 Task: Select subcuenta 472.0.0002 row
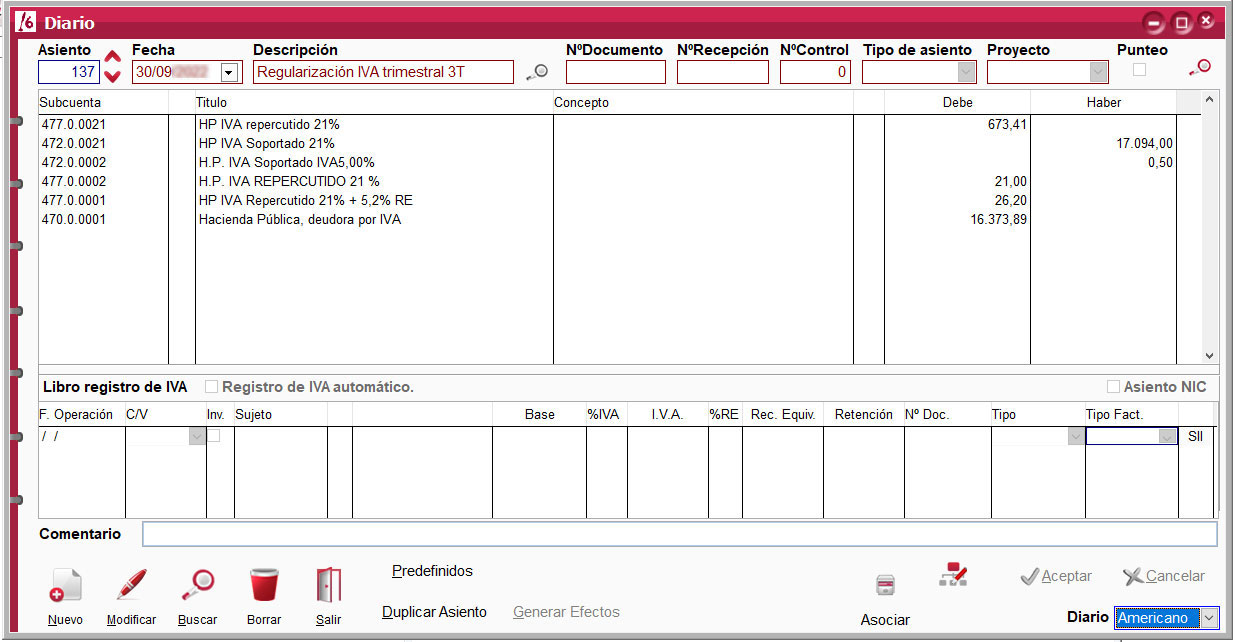[607, 163]
